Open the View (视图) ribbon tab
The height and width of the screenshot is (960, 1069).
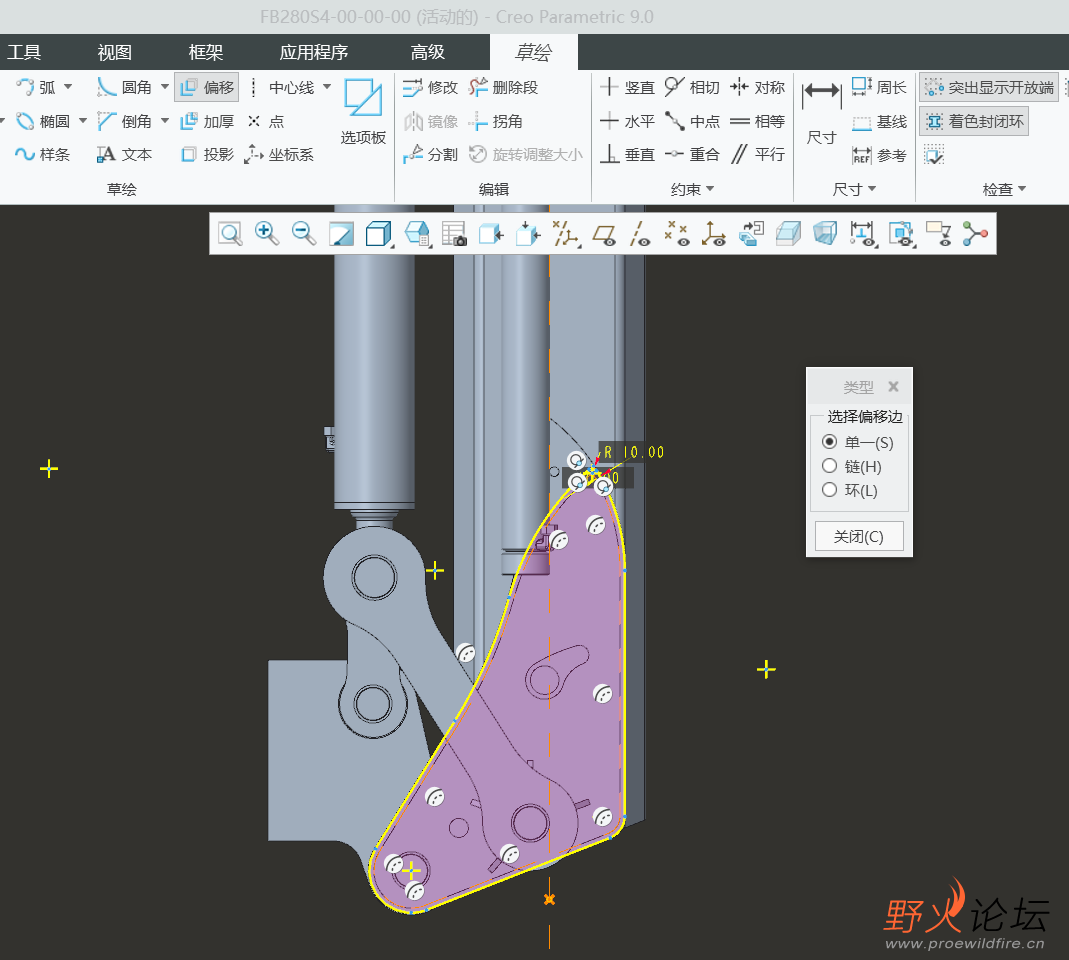click(x=115, y=52)
